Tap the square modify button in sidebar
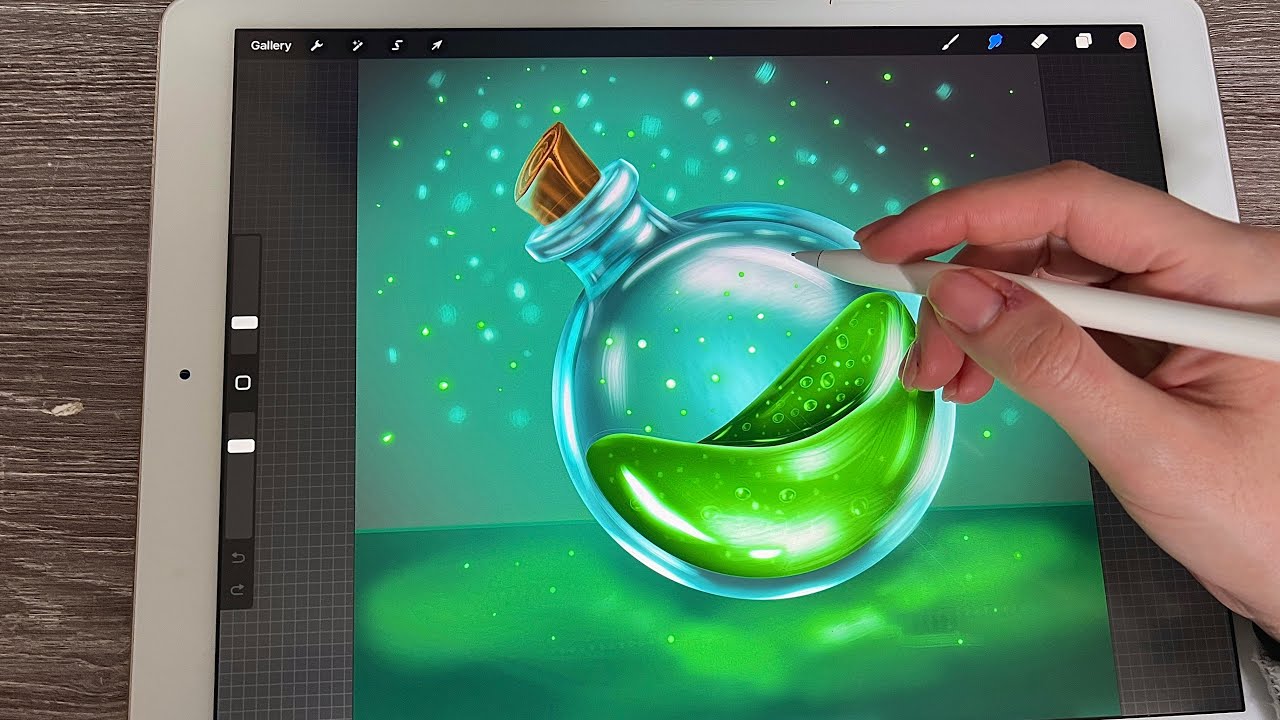The width and height of the screenshot is (1280, 720). (242, 383)
